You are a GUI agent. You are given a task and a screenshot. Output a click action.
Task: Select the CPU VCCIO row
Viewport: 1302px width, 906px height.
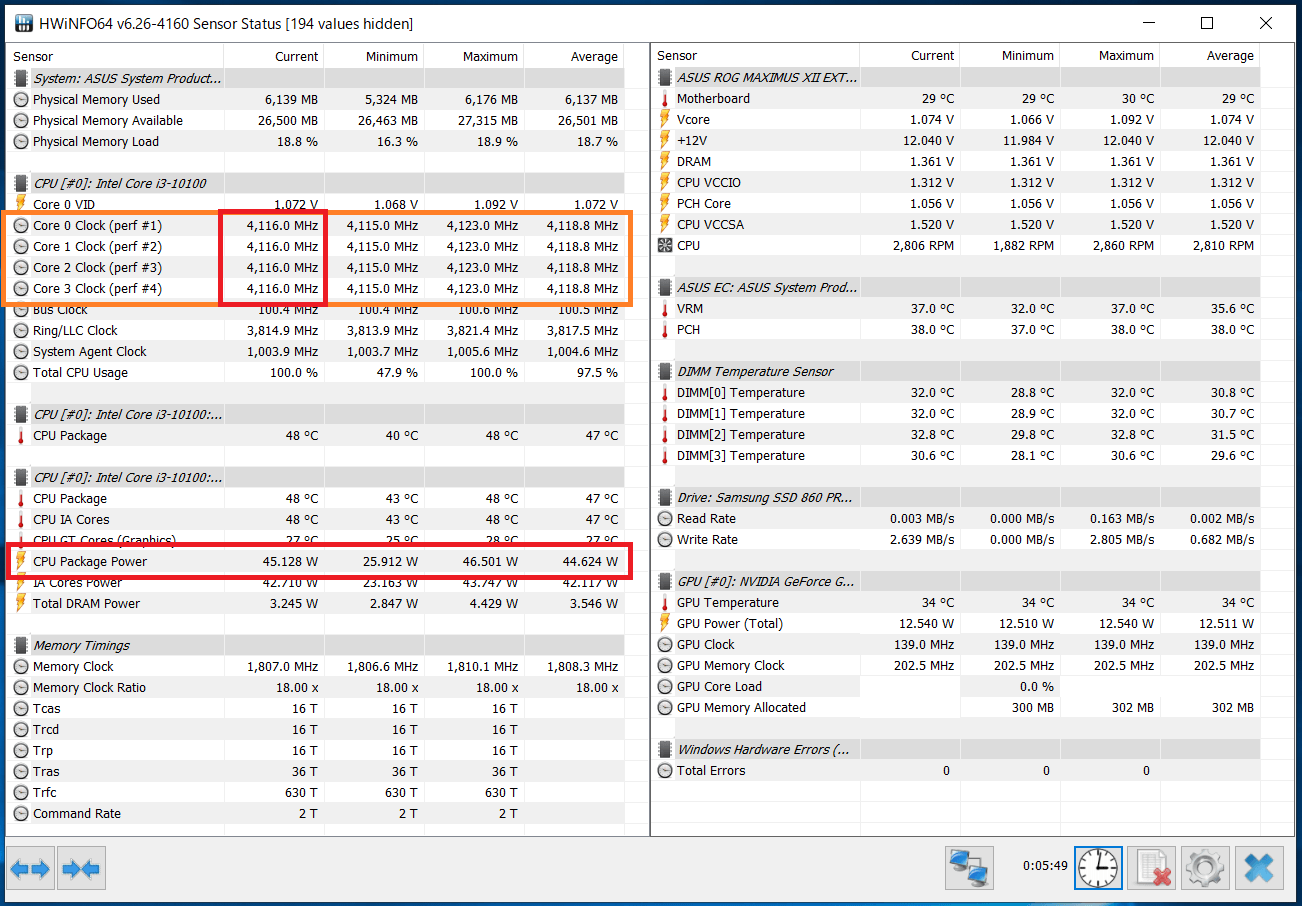(958, 183)
